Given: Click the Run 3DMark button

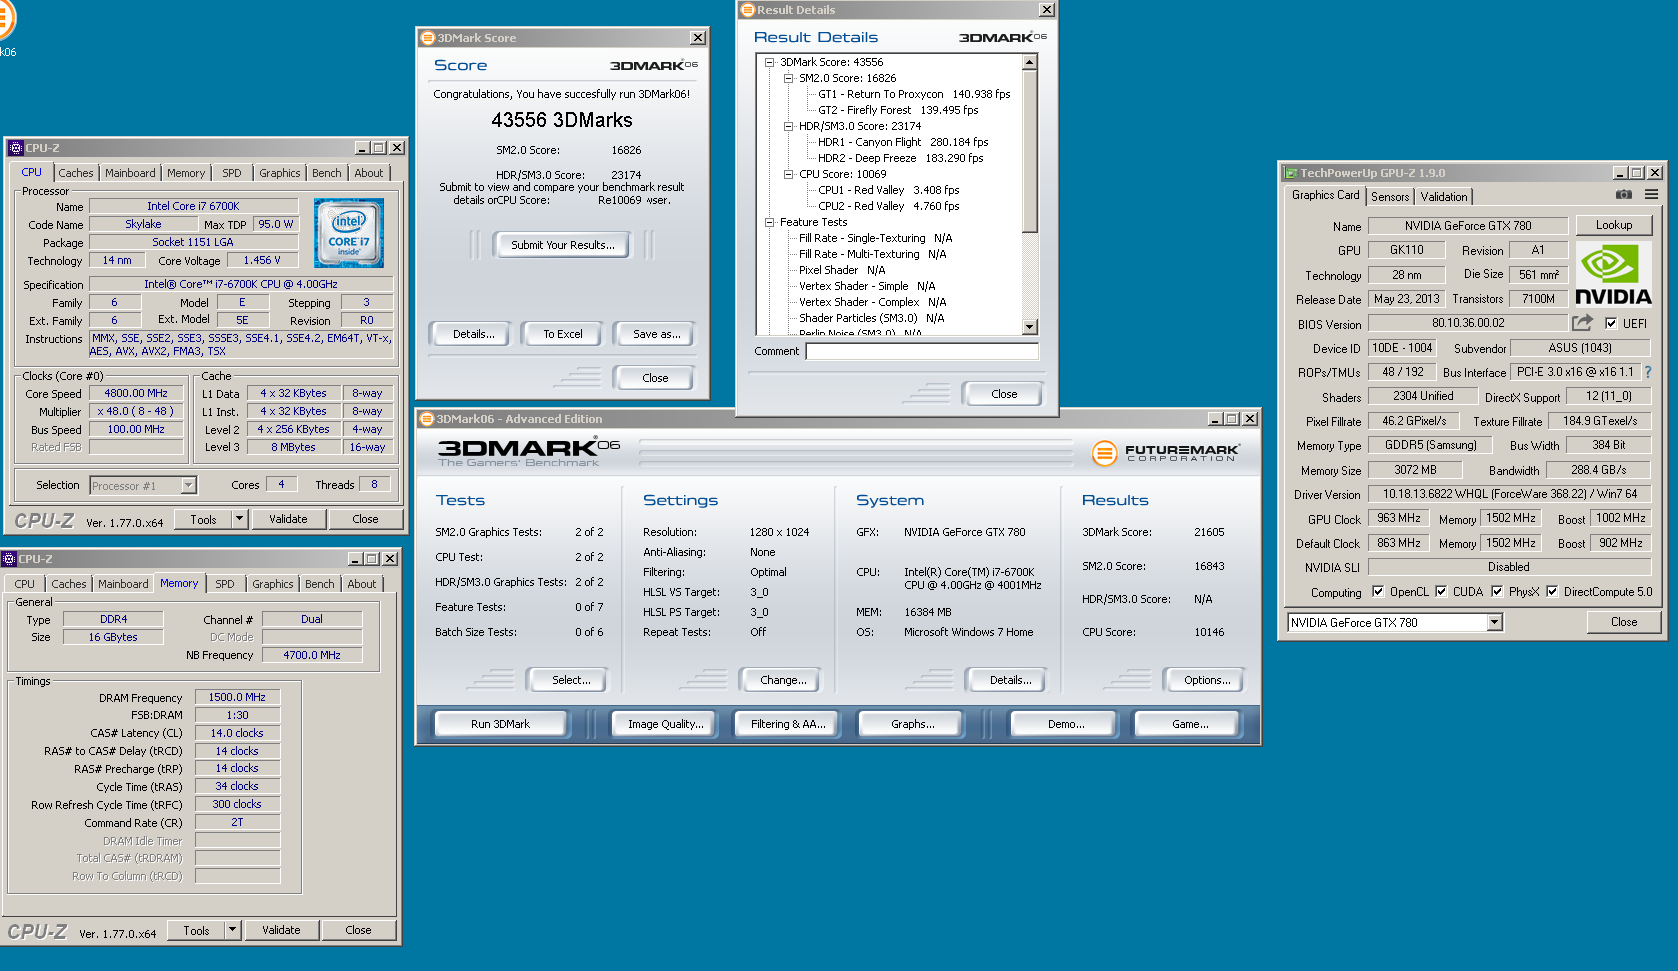Looking at the screenshot, I should point(500,724).
